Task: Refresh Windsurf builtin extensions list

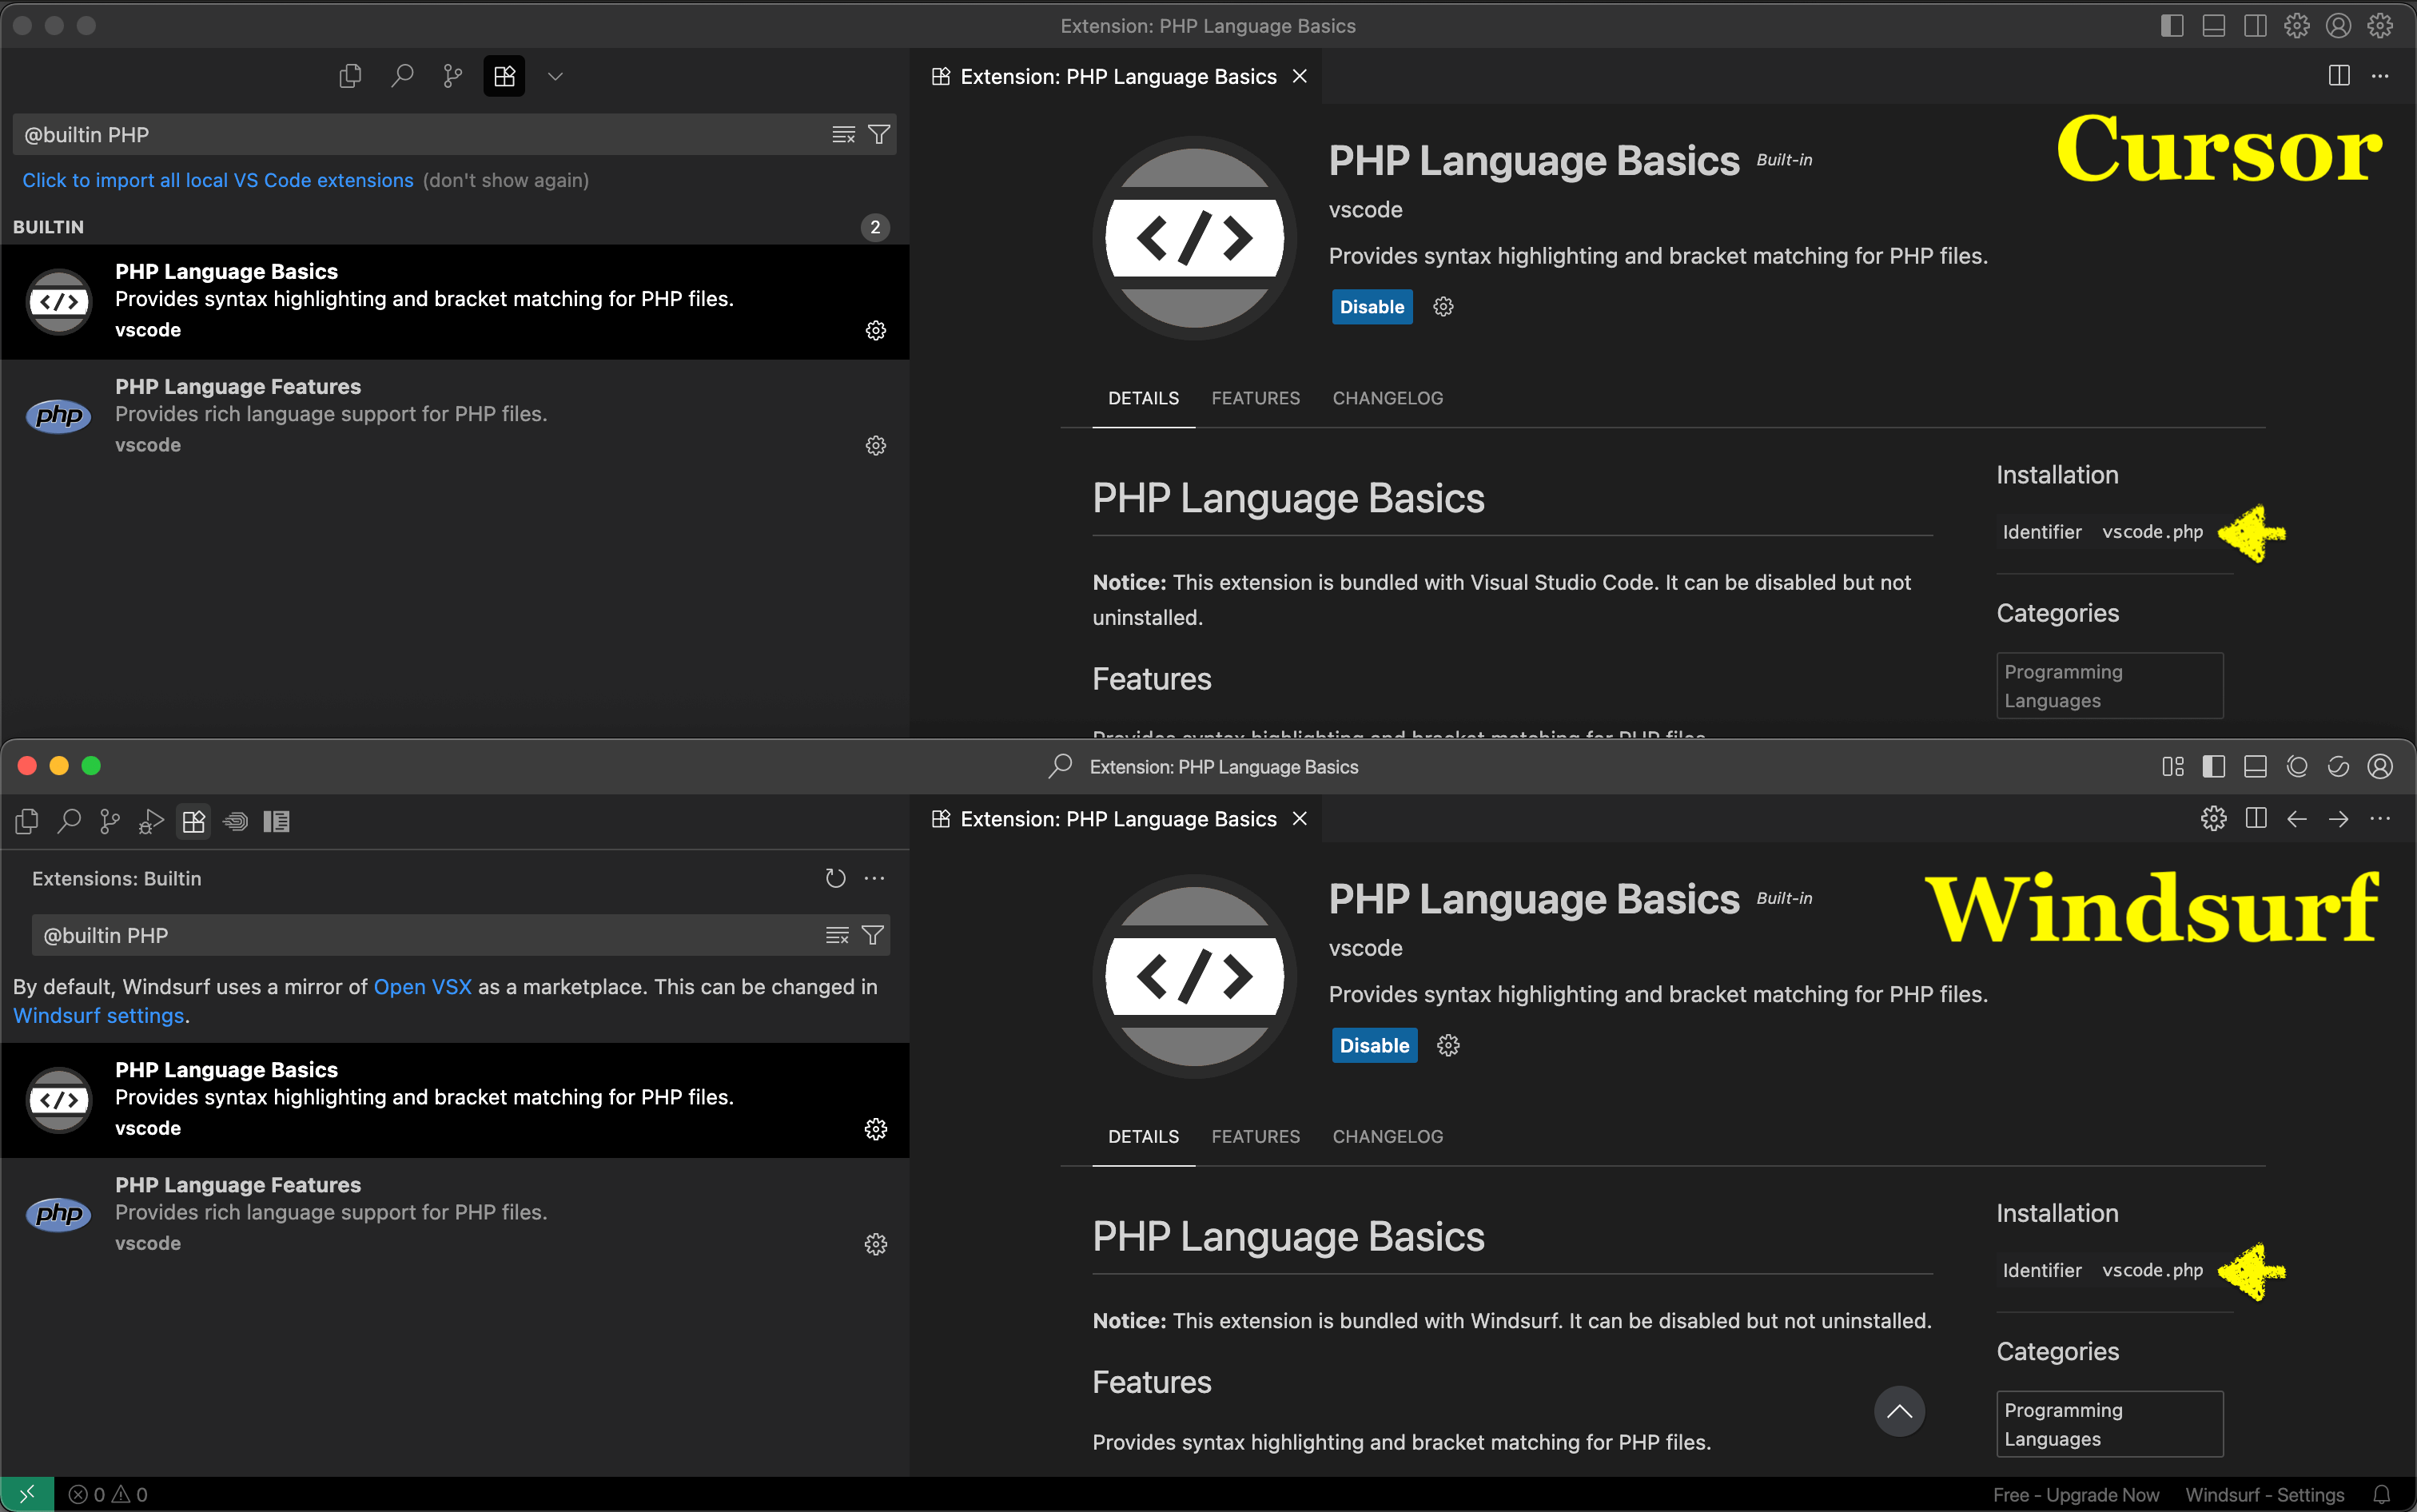Action: (x=836, y=878)
